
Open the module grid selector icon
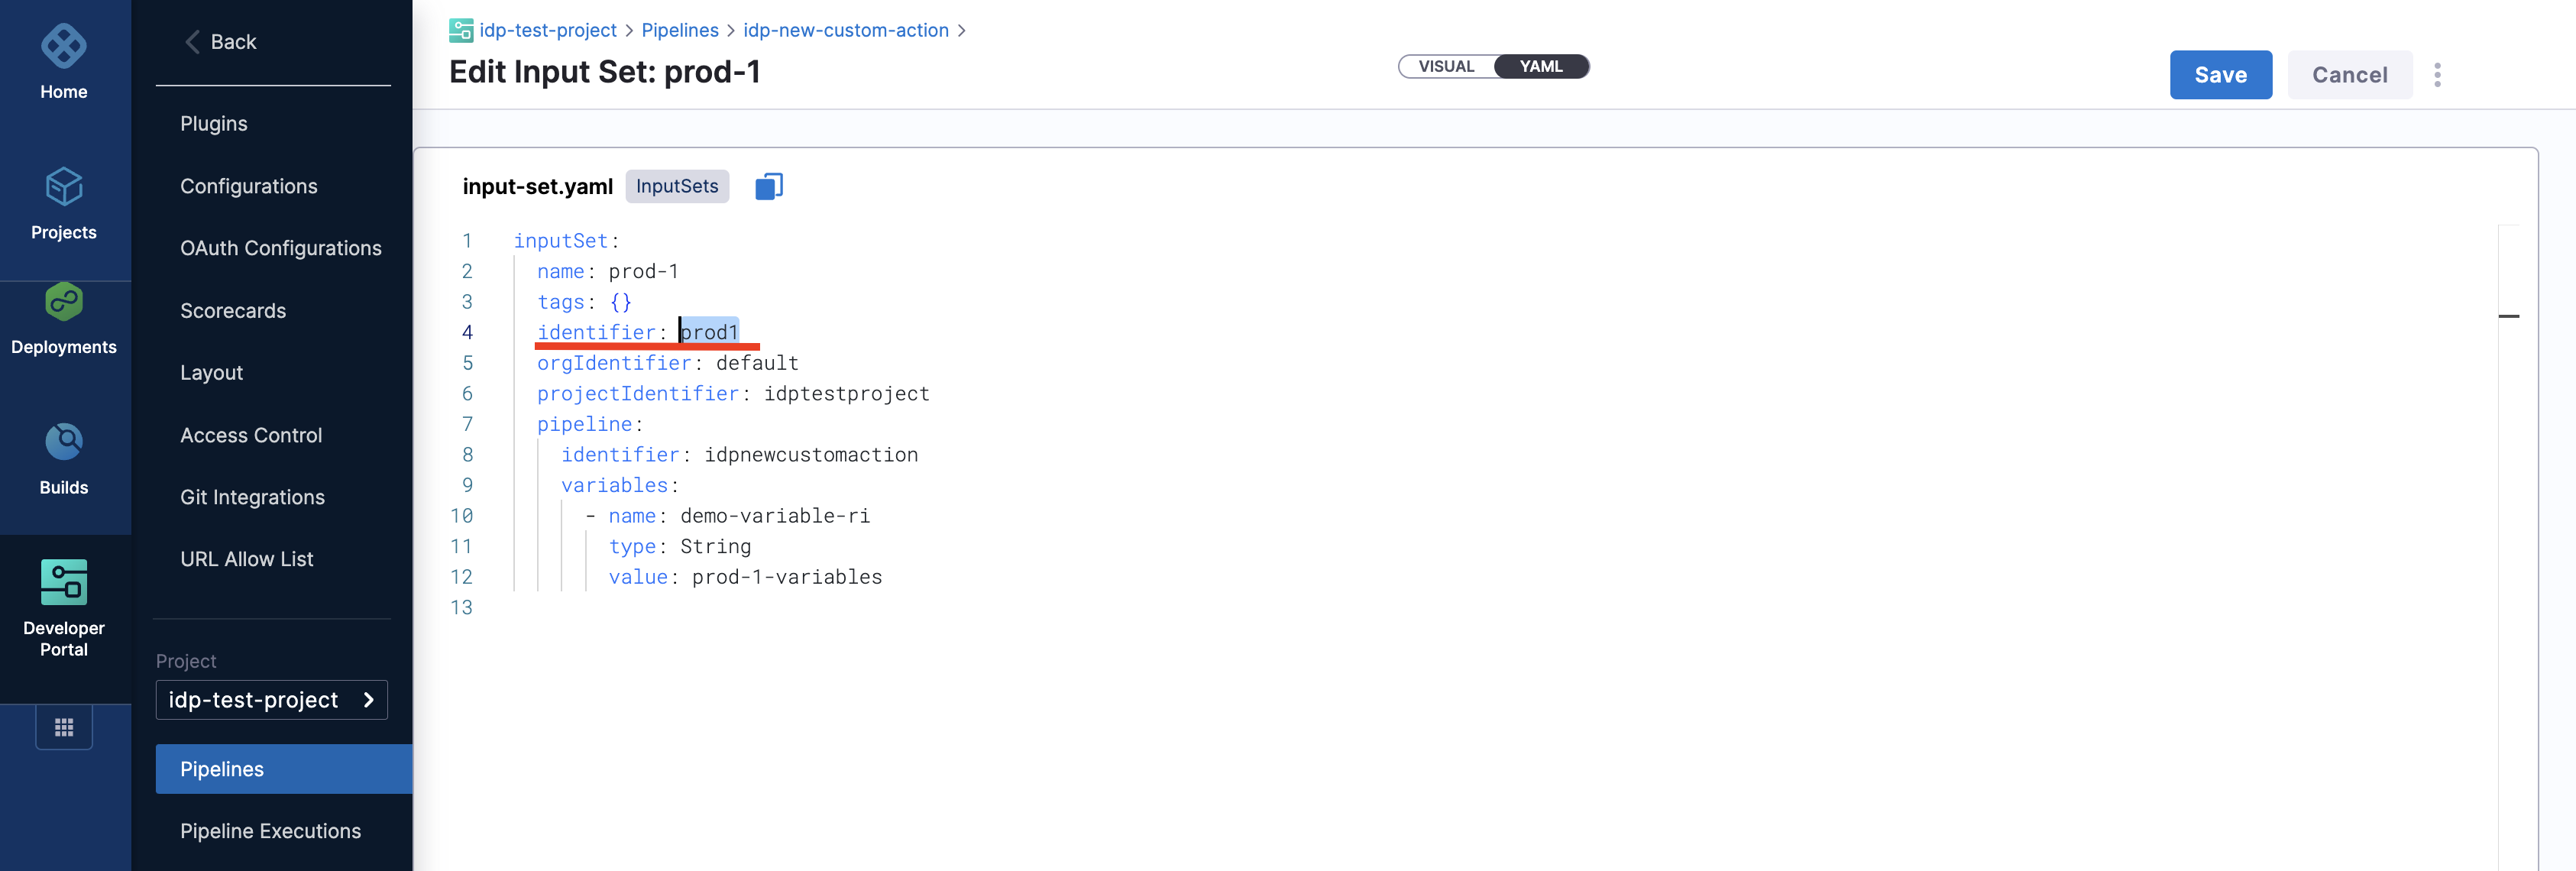pos(64,728)
